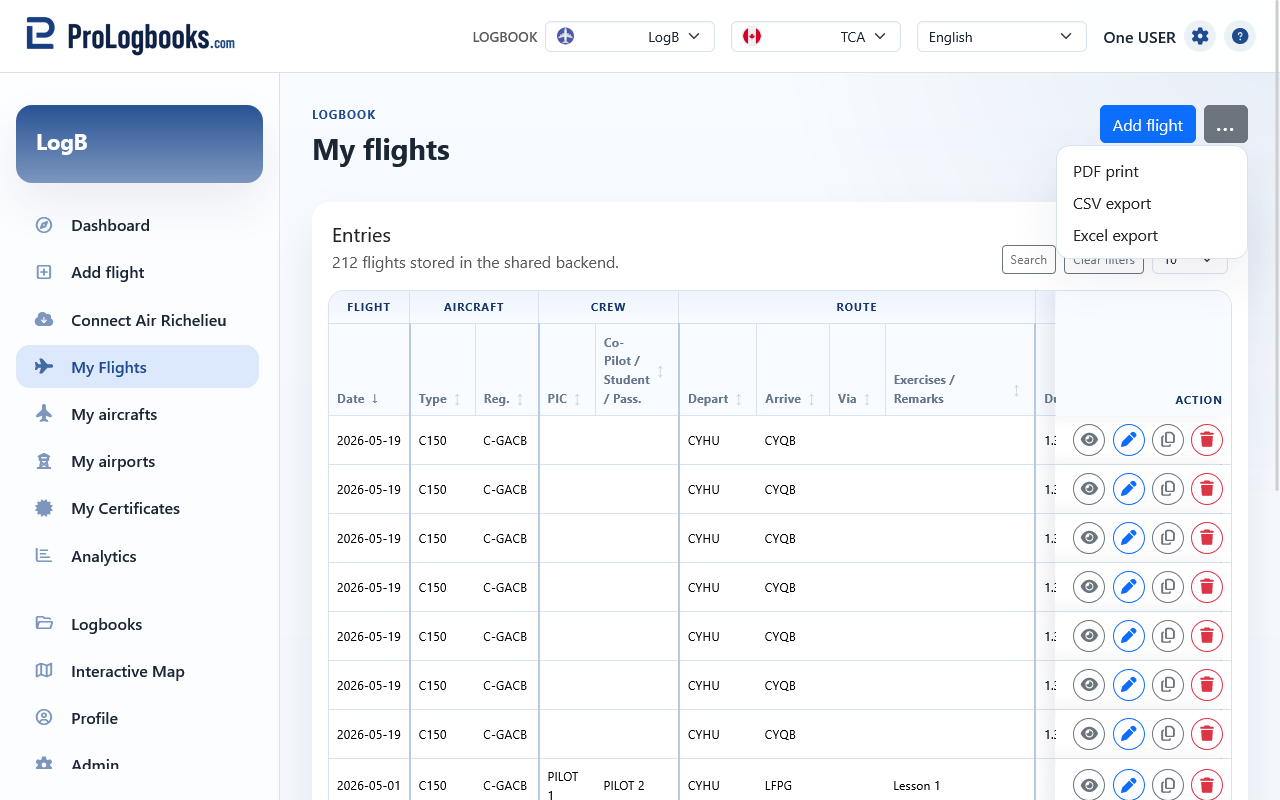Sort table by Depart column
1280x800 pixels.
[x=739, y=399]
